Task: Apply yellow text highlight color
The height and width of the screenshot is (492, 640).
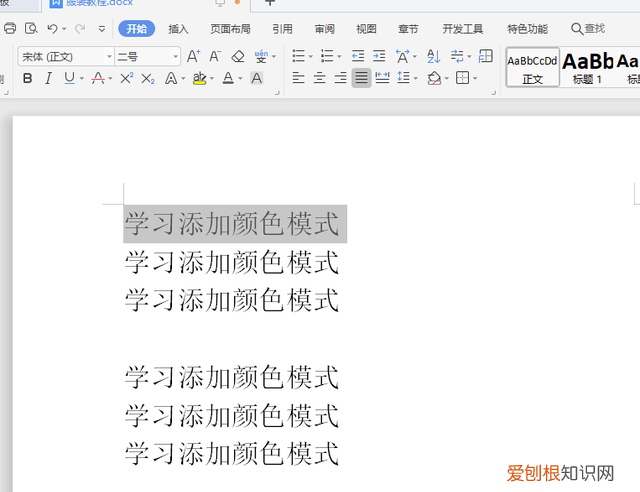Action: pos(199,78)
